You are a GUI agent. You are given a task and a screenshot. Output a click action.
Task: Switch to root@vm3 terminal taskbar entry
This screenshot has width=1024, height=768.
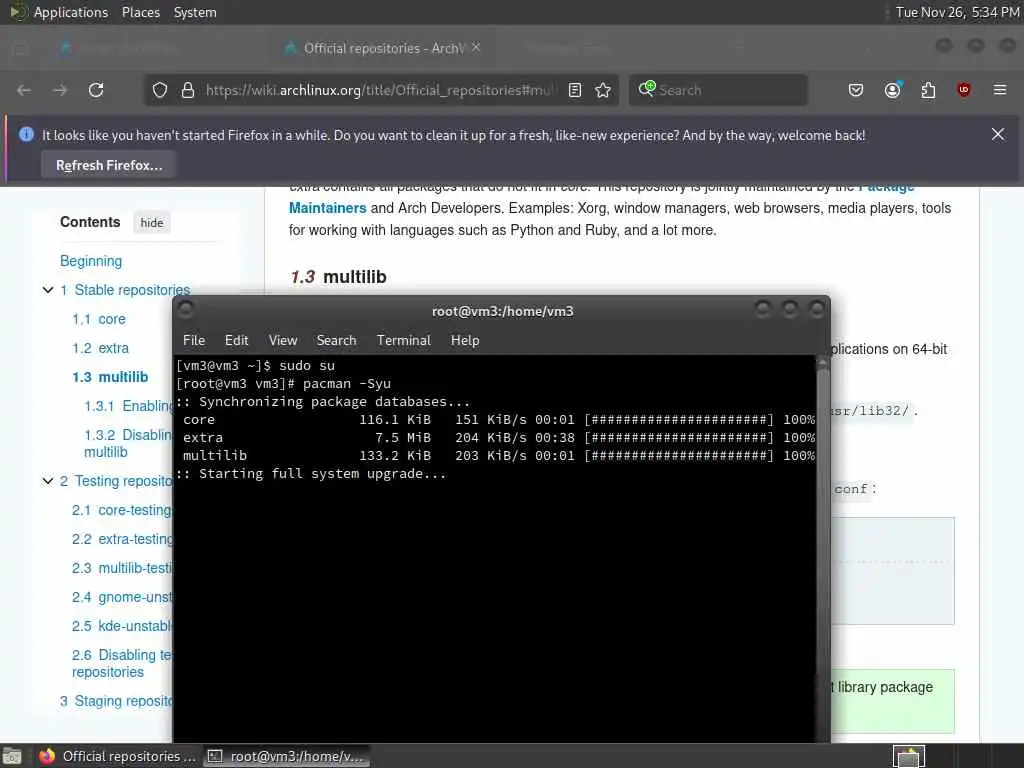coord(286,756)
